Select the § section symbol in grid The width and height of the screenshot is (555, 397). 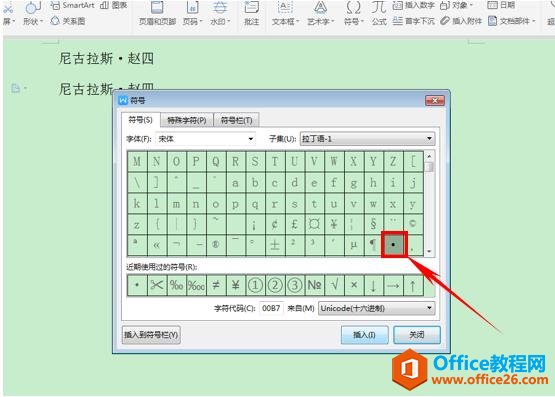point(373,224)
